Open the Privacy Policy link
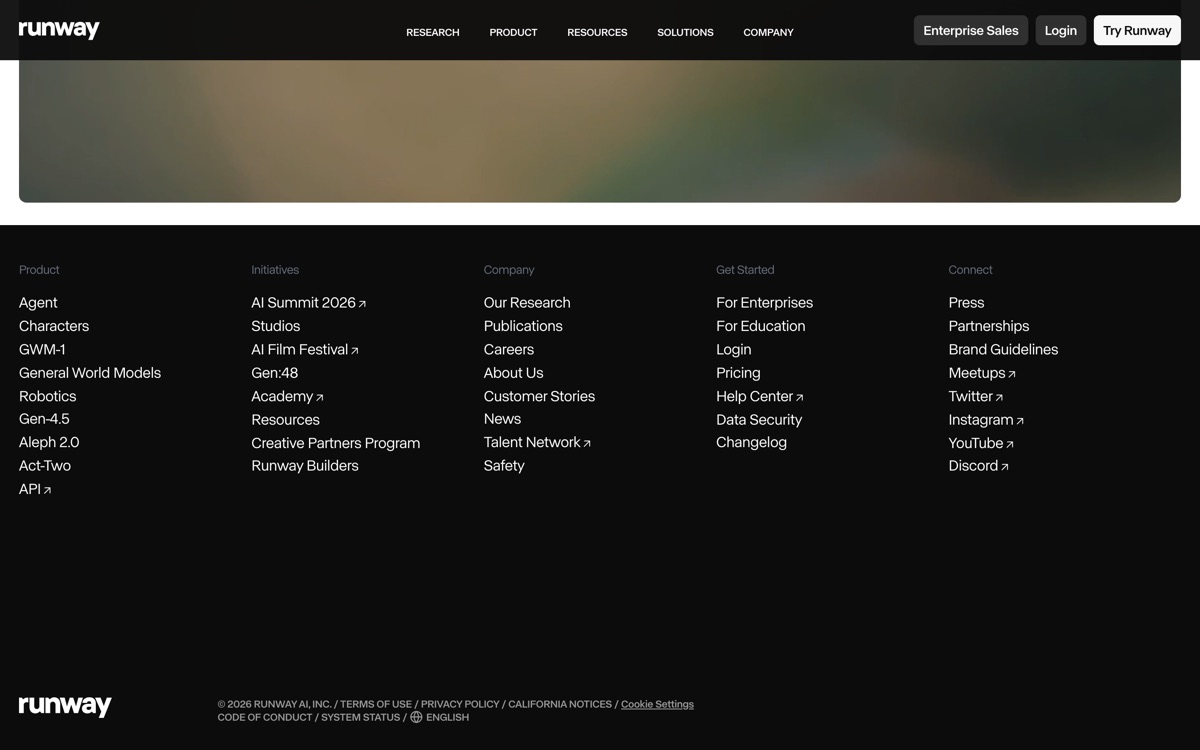1200x750 pixels. pyautogui.click(x=460, y=704)
